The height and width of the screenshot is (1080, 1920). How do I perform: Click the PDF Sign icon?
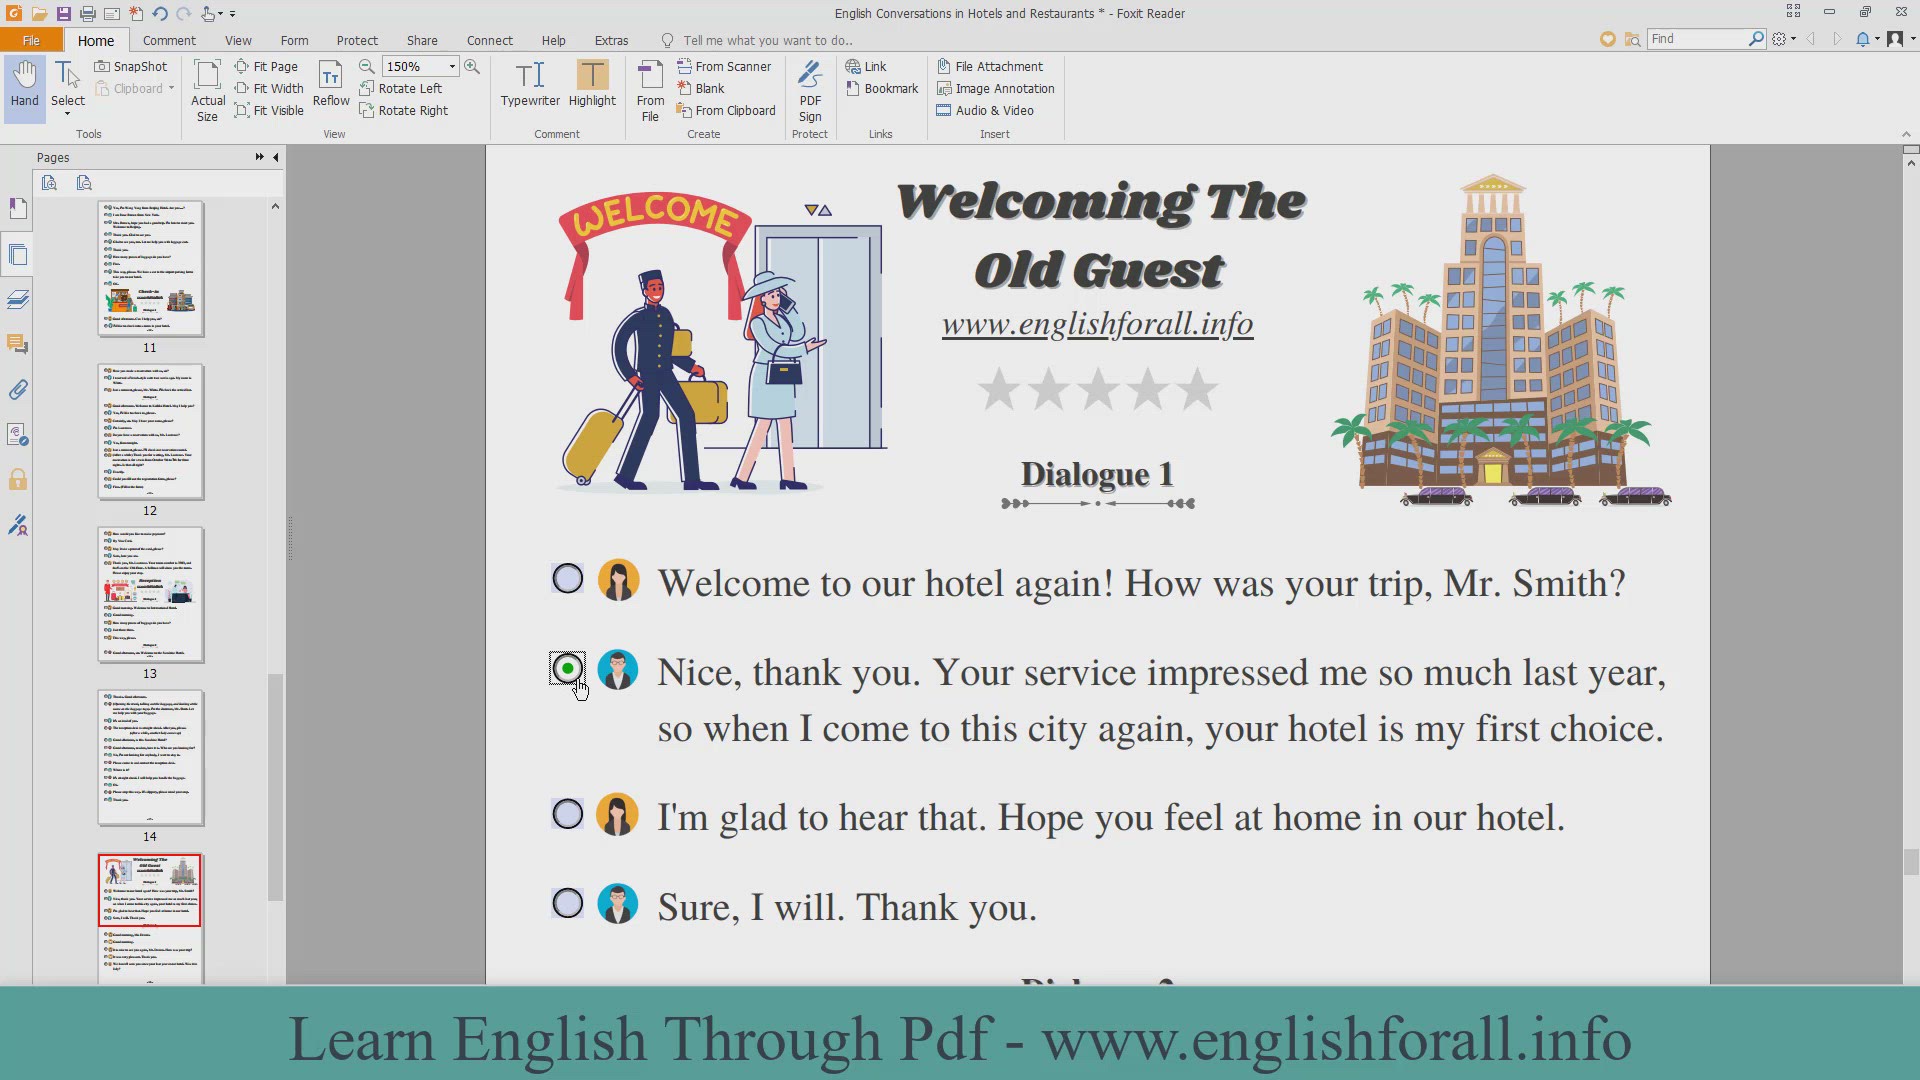(810, 90)
